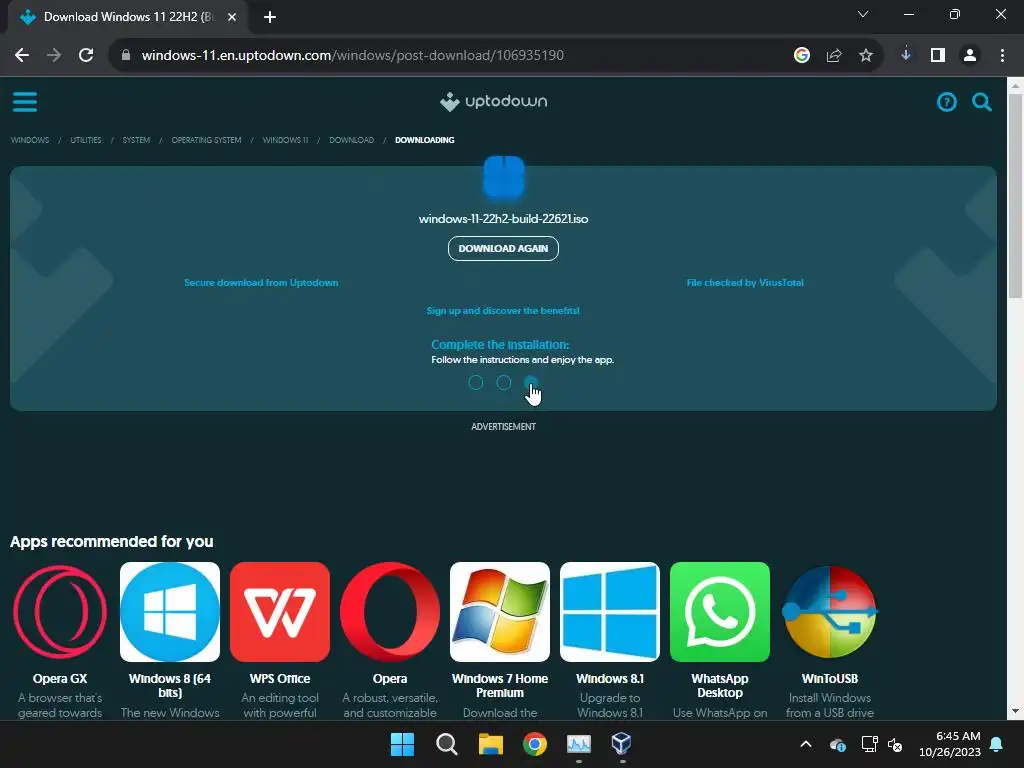Open the red Opera app icon
Screen dimensions: 1024x768
[x=390, y=612]
